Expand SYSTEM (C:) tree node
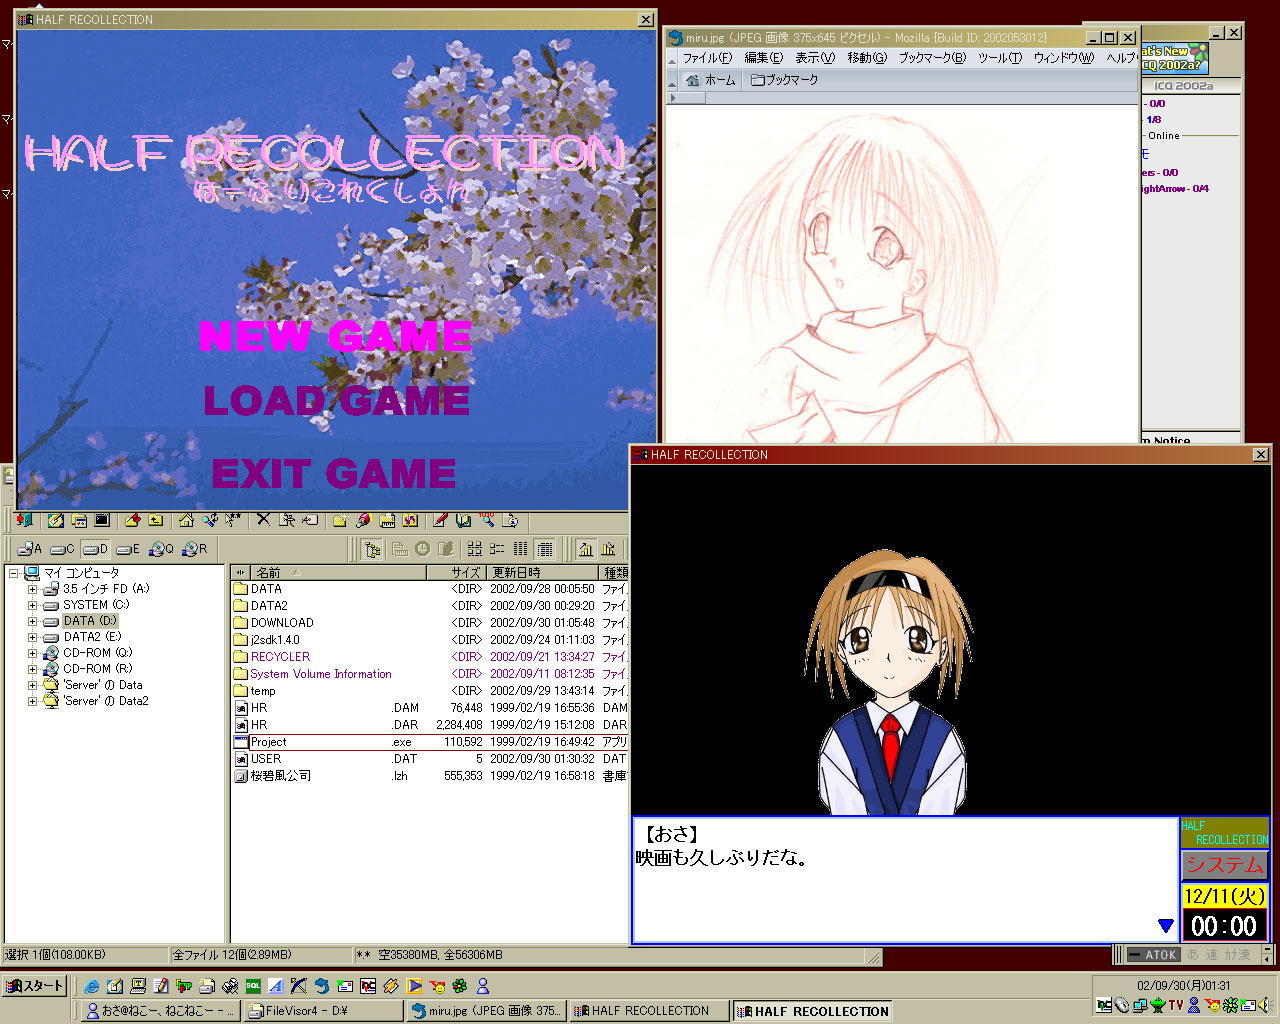The height and width of the screenshot is (1024, 1280). point(32,605)
